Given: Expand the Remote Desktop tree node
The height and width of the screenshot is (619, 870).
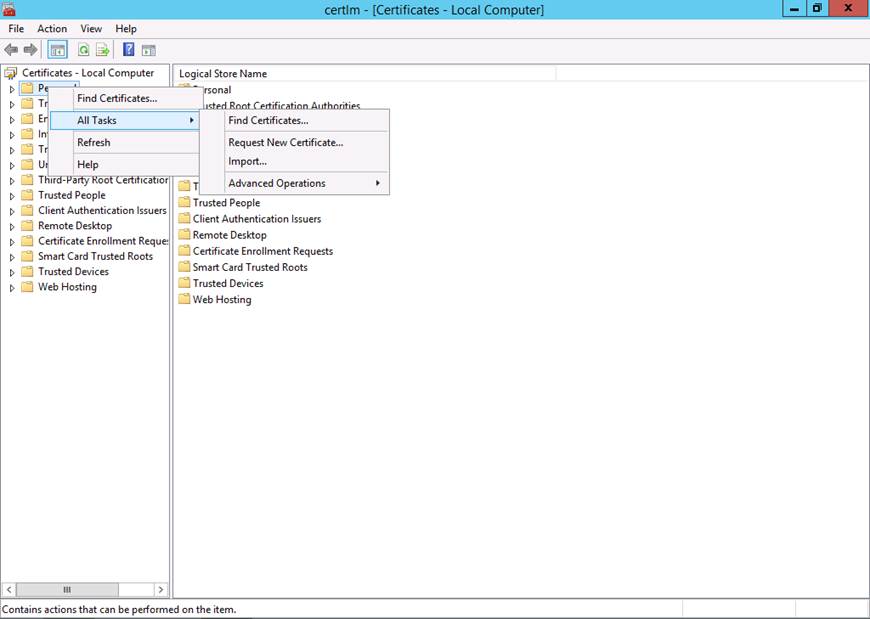Looking at the screenshot, I should click(12, 226).
